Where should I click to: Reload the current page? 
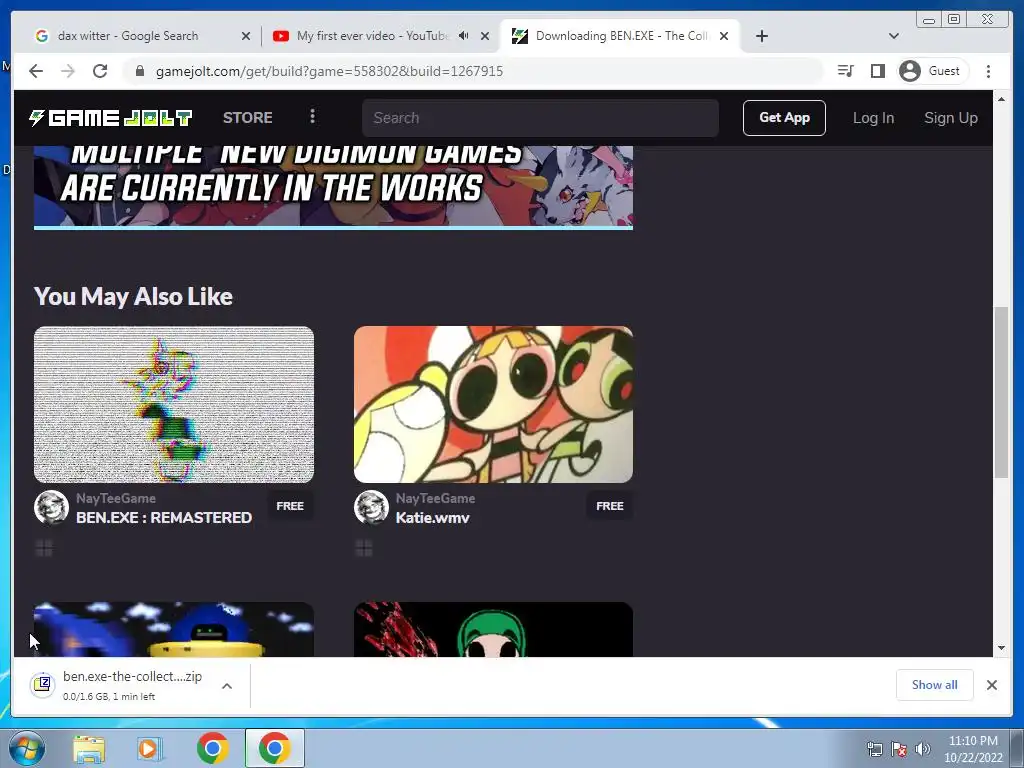point(100,71)
